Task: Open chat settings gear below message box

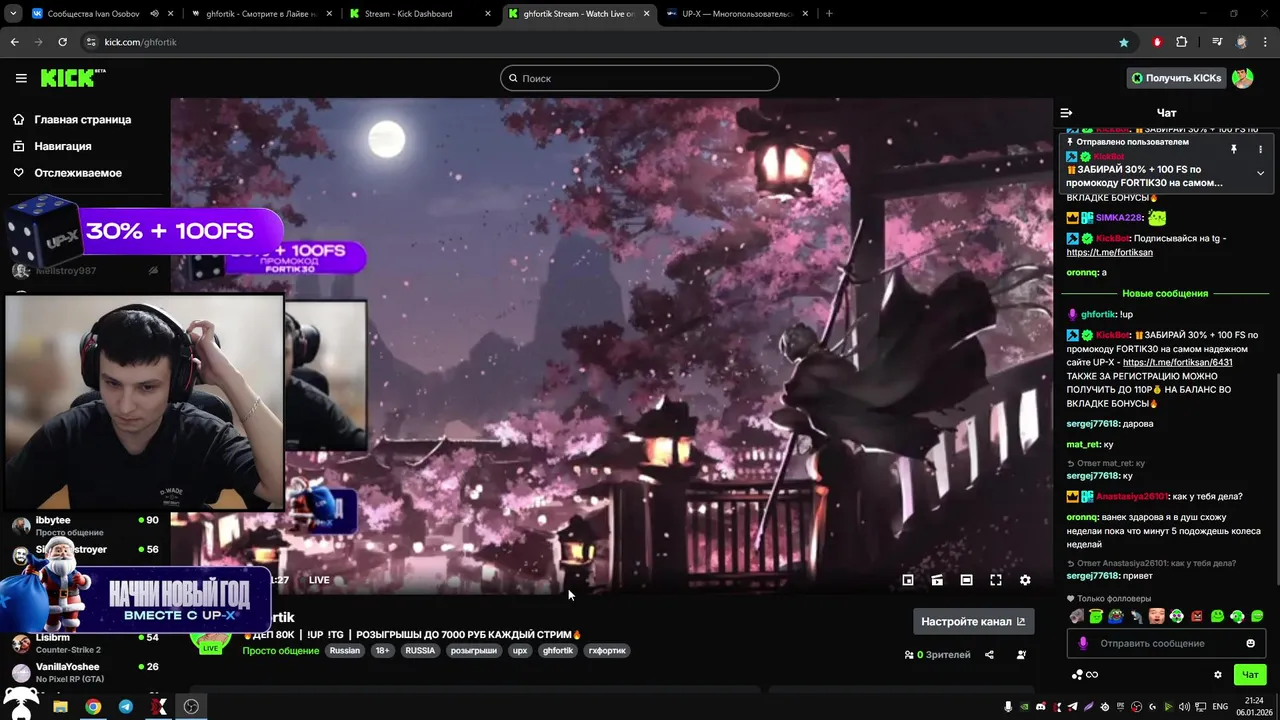Action: 1218,674
